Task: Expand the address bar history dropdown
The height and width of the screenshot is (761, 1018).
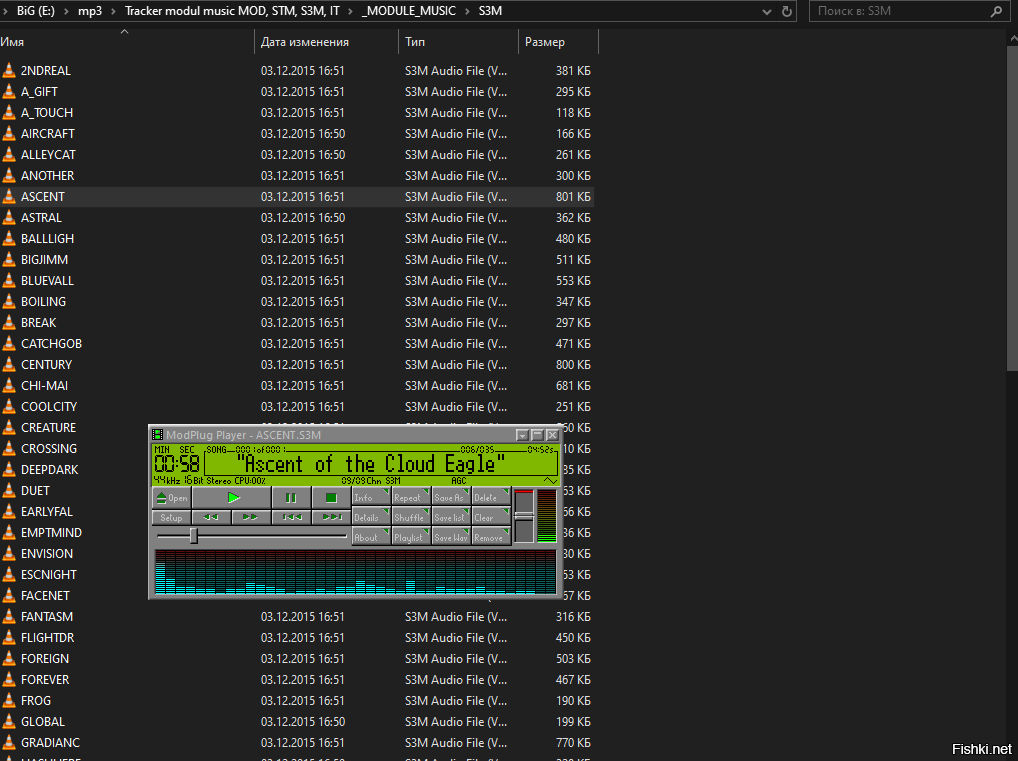Action: 766,12
